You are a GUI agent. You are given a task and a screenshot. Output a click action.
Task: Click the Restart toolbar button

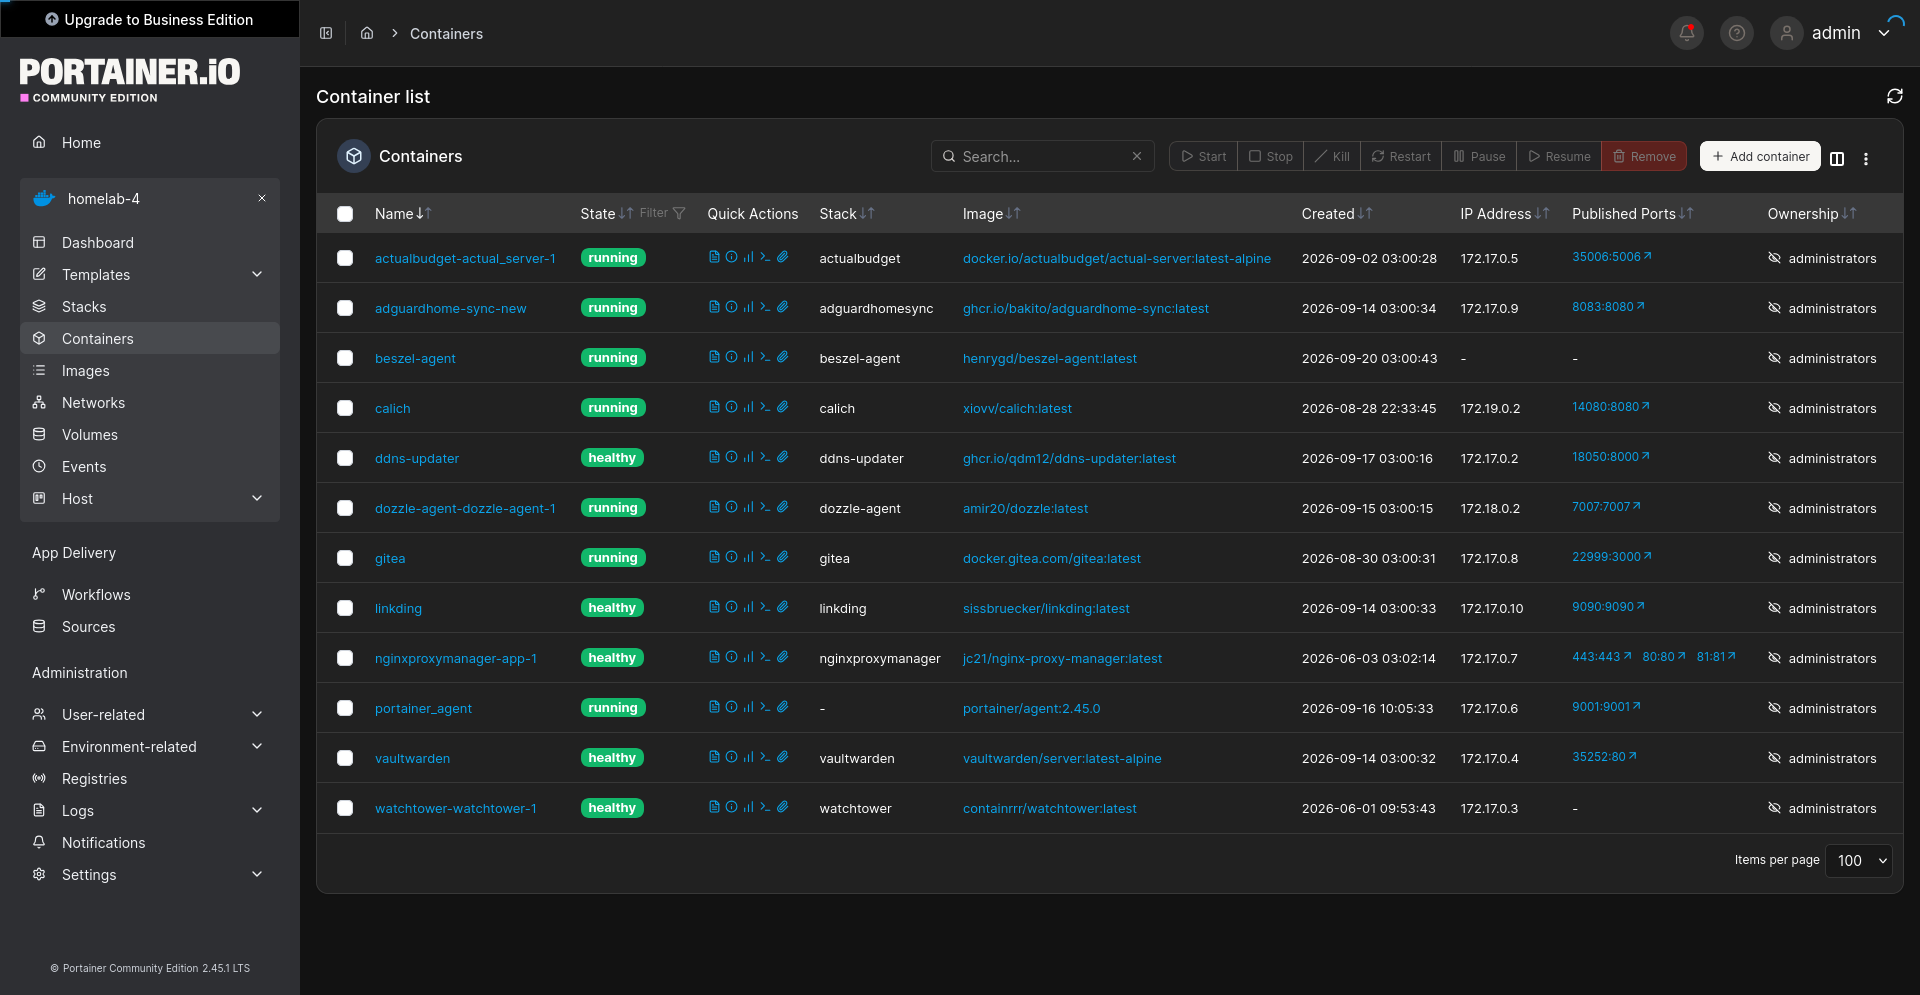(x=1401, y=156)
